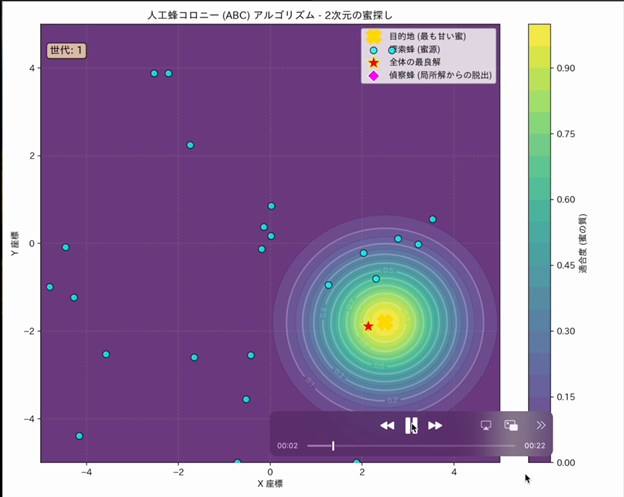
Task: Expand more player controls with double chevron
Action: (541, 425)
